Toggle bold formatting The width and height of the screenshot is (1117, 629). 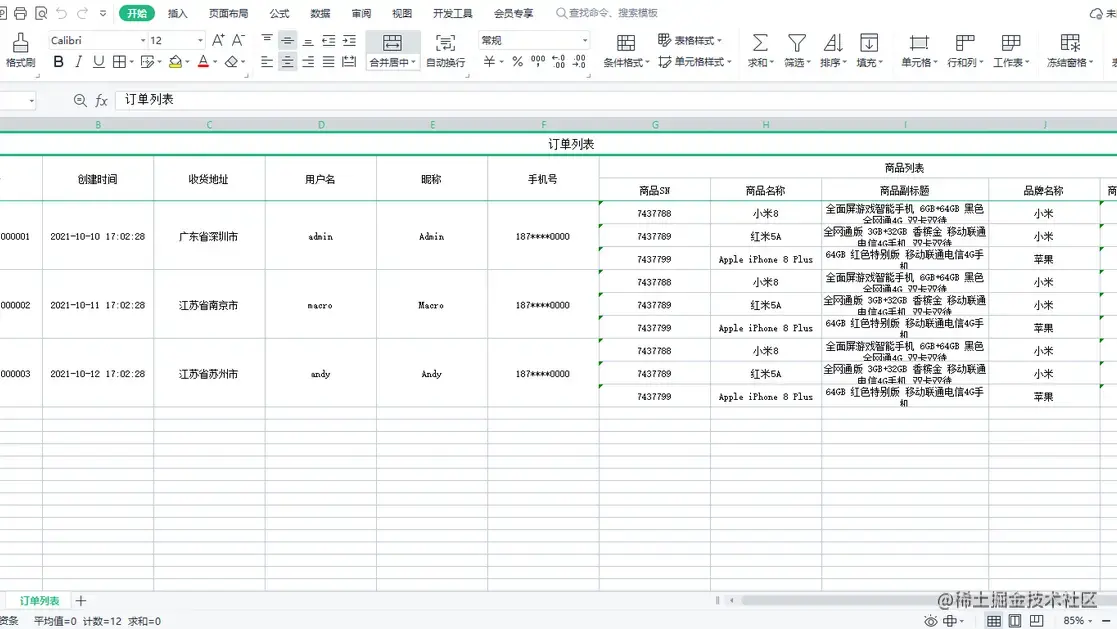pyautogui.click(x=58, y=62)
